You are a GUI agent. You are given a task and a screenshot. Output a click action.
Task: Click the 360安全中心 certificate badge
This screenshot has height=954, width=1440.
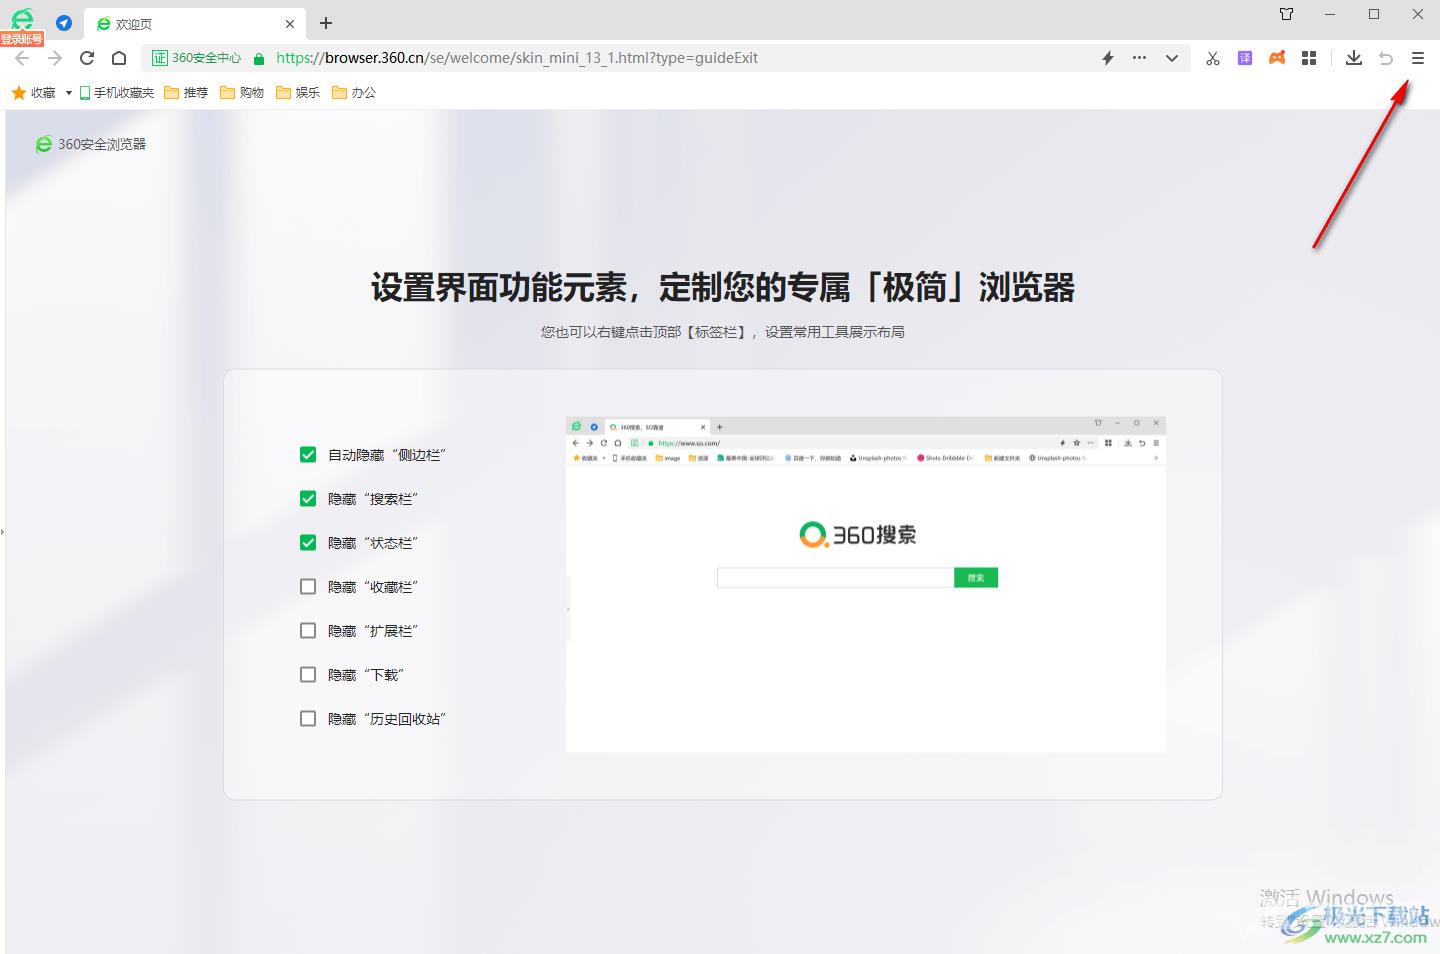(x=196, y=58)
